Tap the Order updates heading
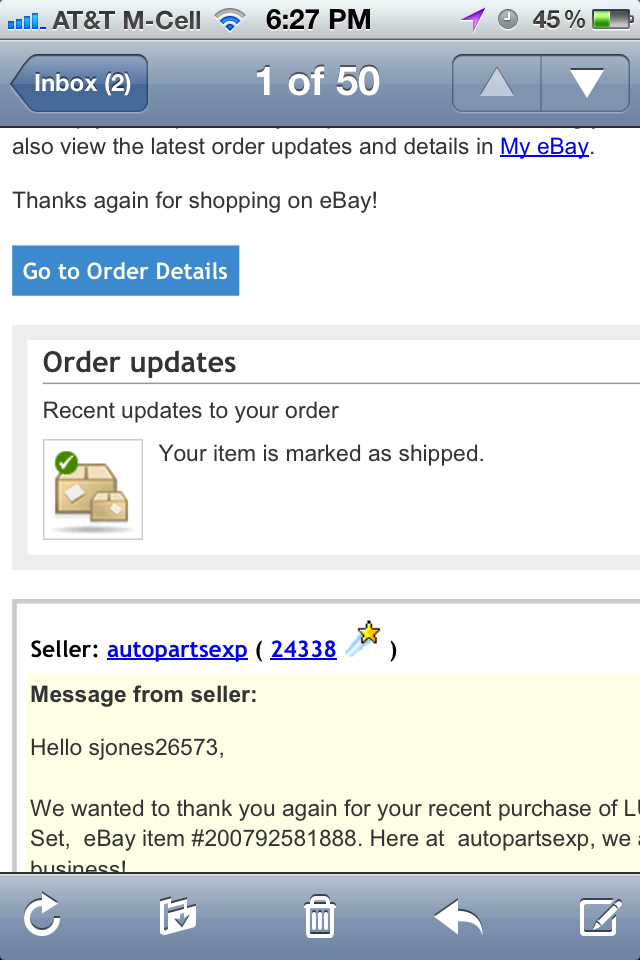This screenshot has width=640, height=960. point(139,362)
